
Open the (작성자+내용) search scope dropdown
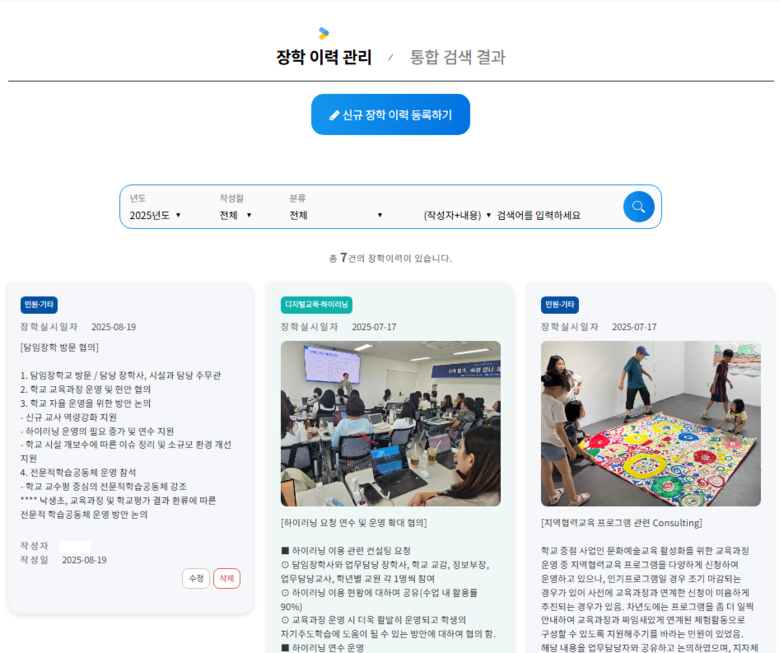(x=457, y=215)
